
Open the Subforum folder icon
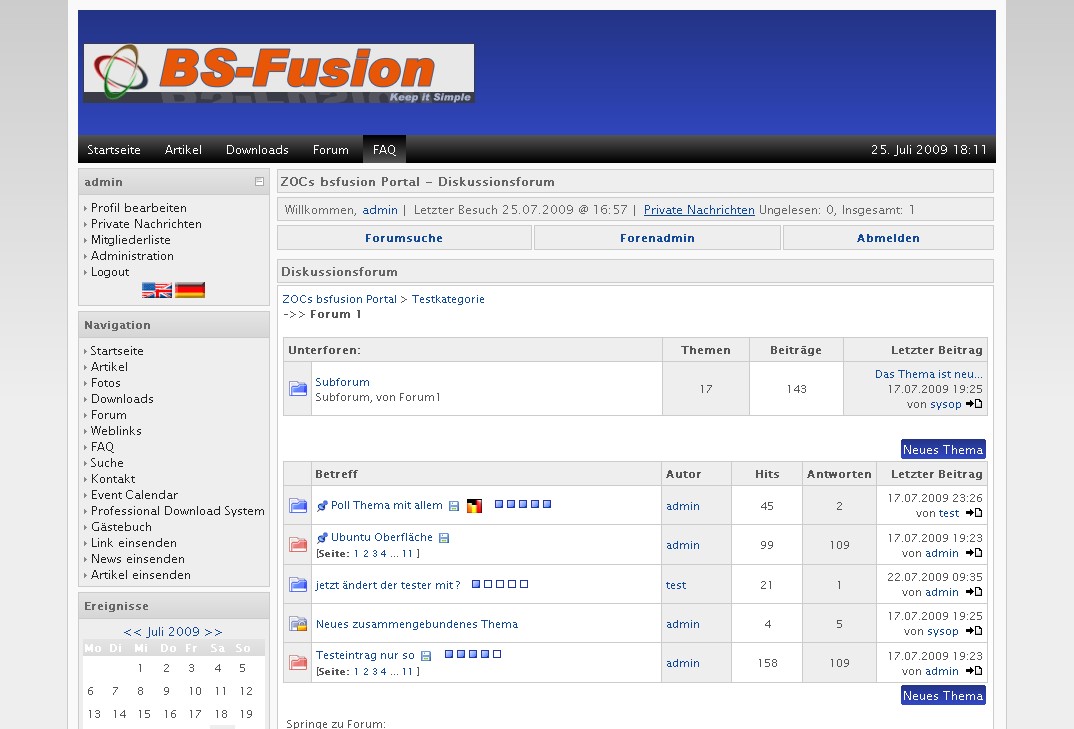point(298,389)
